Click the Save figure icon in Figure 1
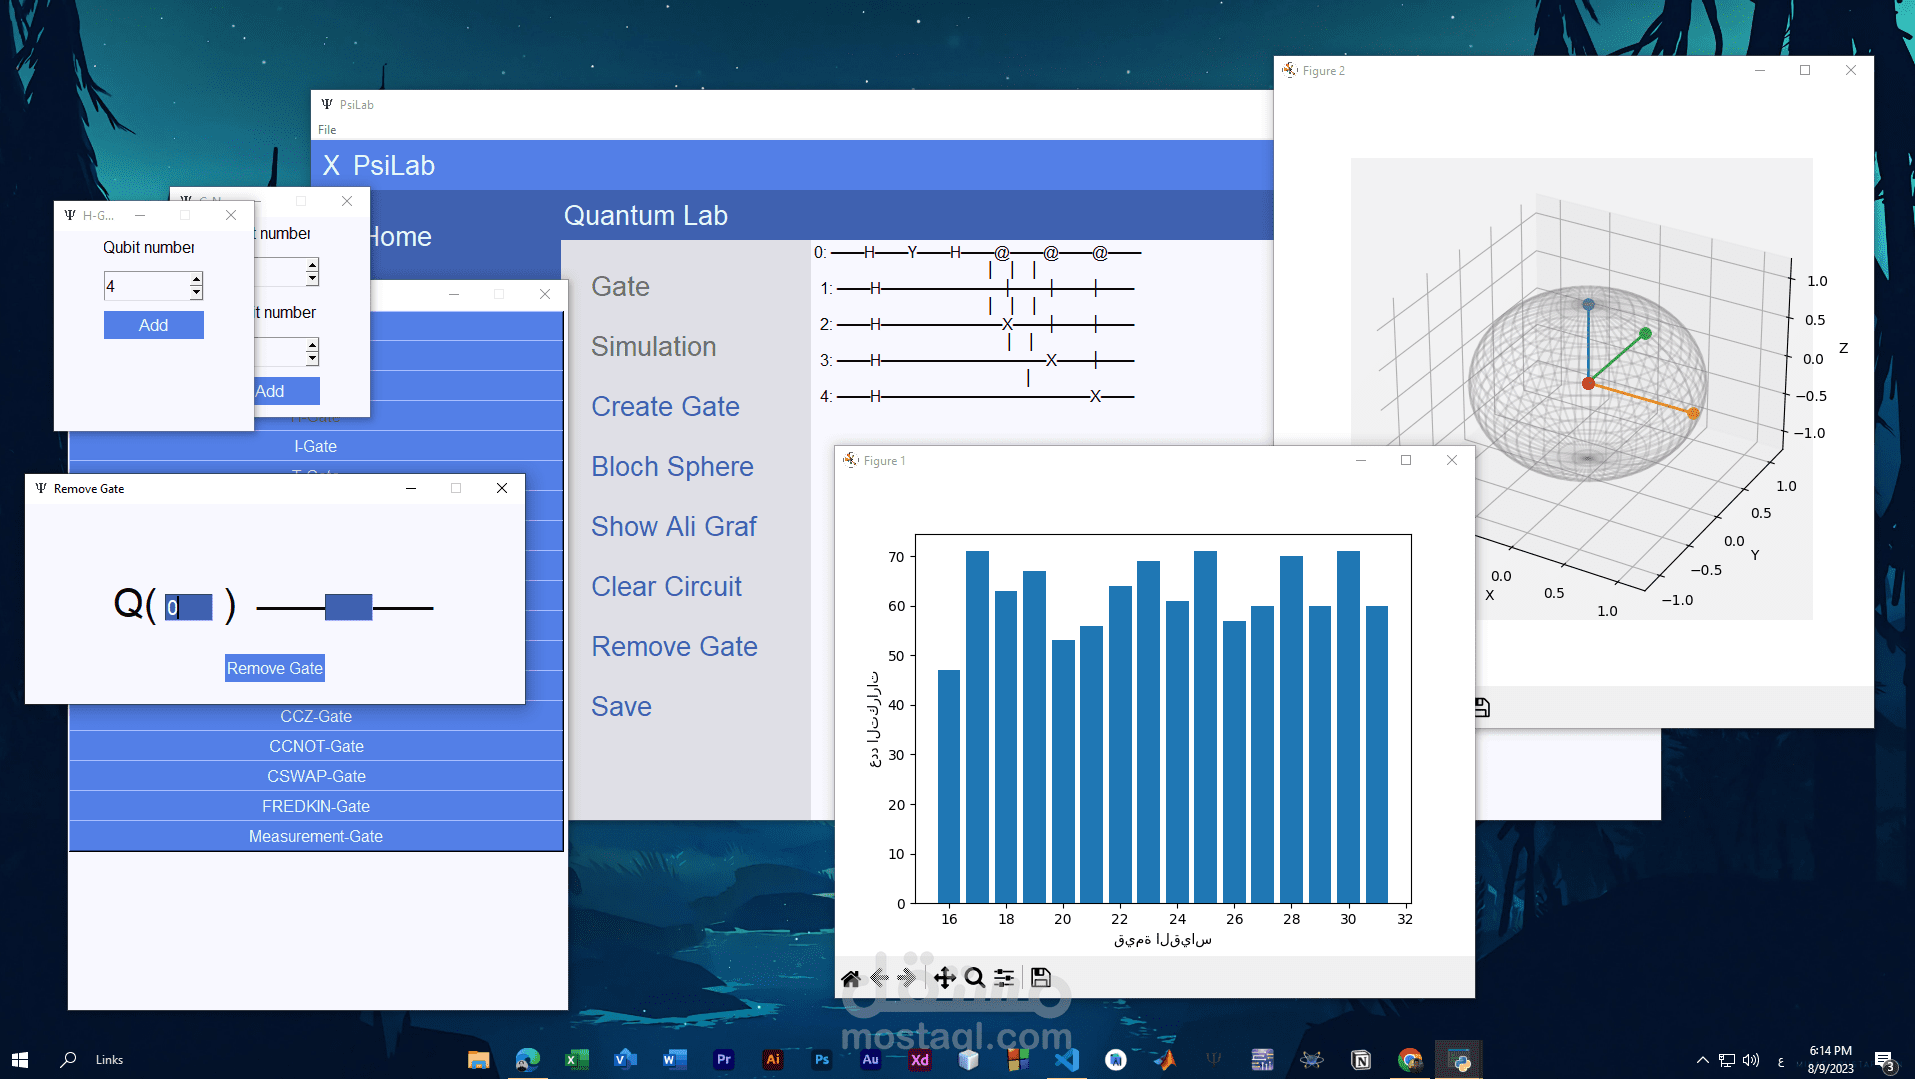Image resolution: width=1915 pixels, height=1079 pixels. tap(1041, 978)
